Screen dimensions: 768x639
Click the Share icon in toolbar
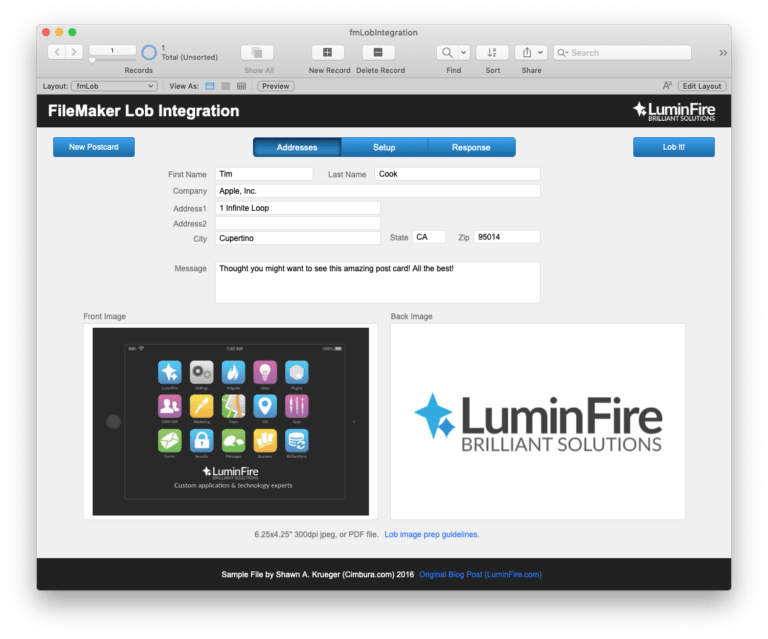[526, 52]
